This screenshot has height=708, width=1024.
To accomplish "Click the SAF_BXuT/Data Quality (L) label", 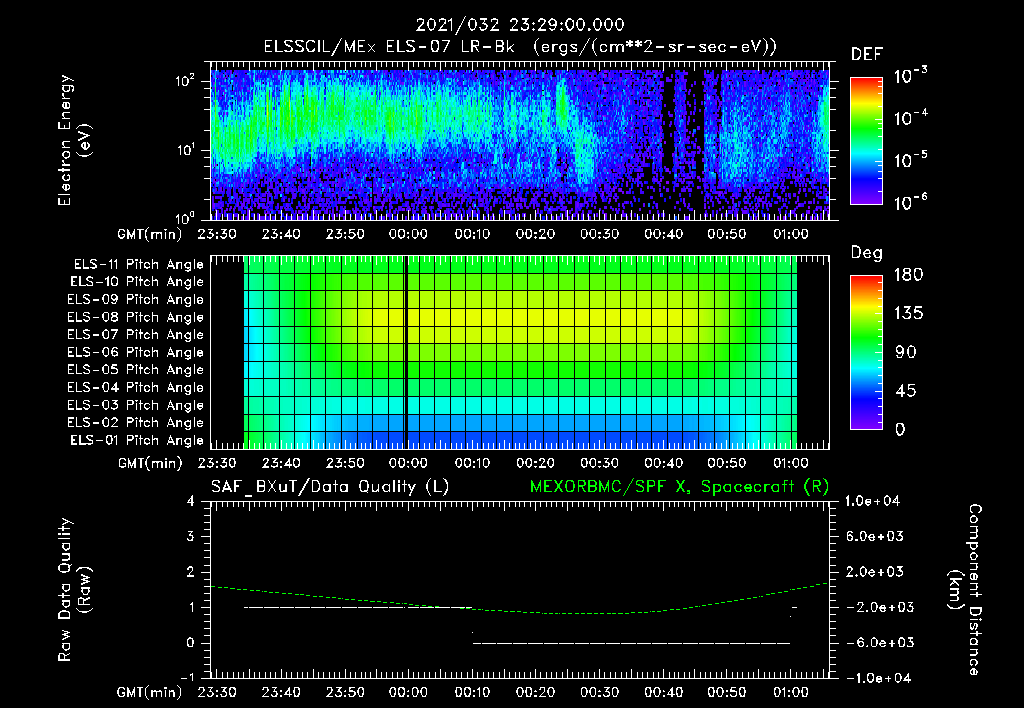I will point(330,487).
